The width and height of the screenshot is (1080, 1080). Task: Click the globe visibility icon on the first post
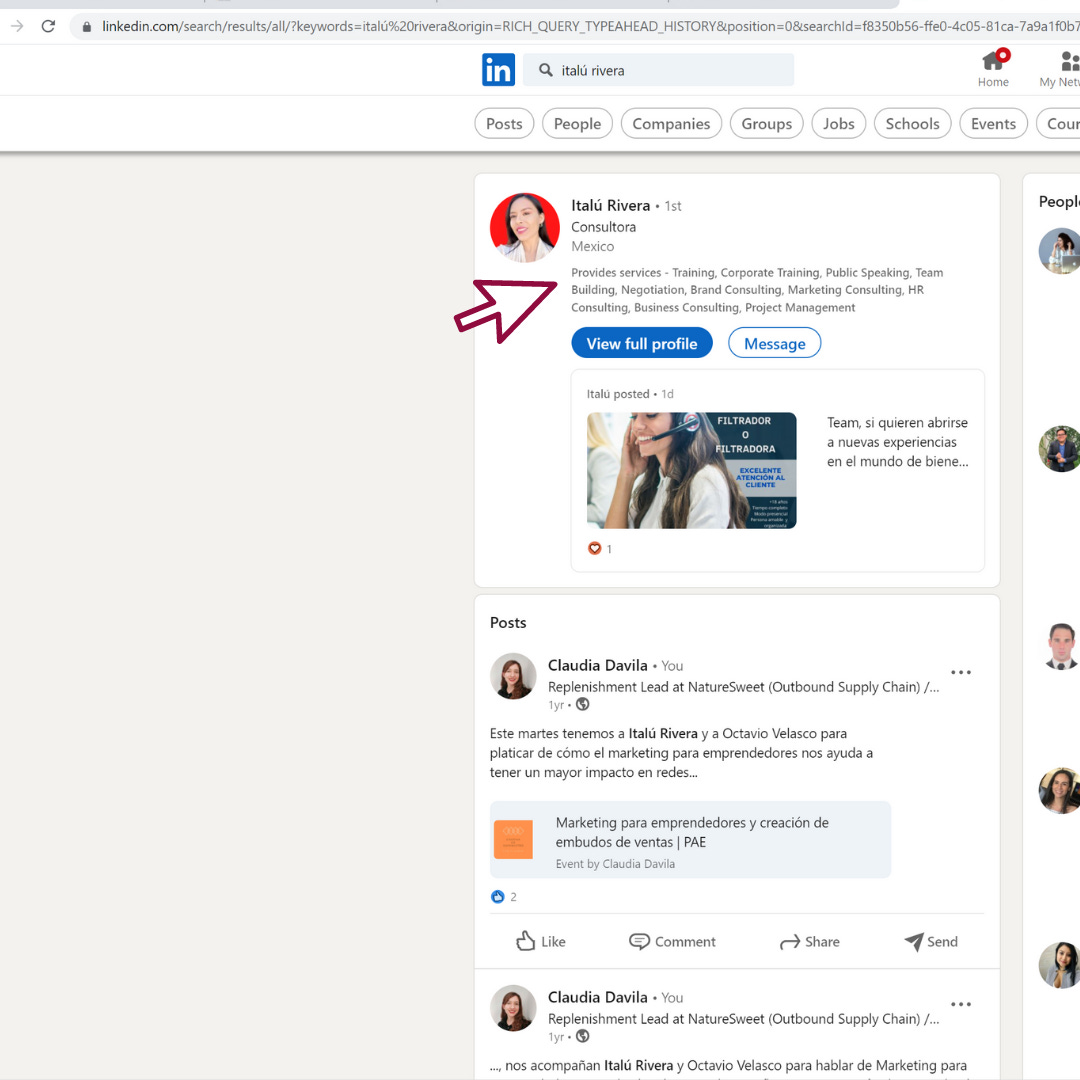tap(583, 704)
